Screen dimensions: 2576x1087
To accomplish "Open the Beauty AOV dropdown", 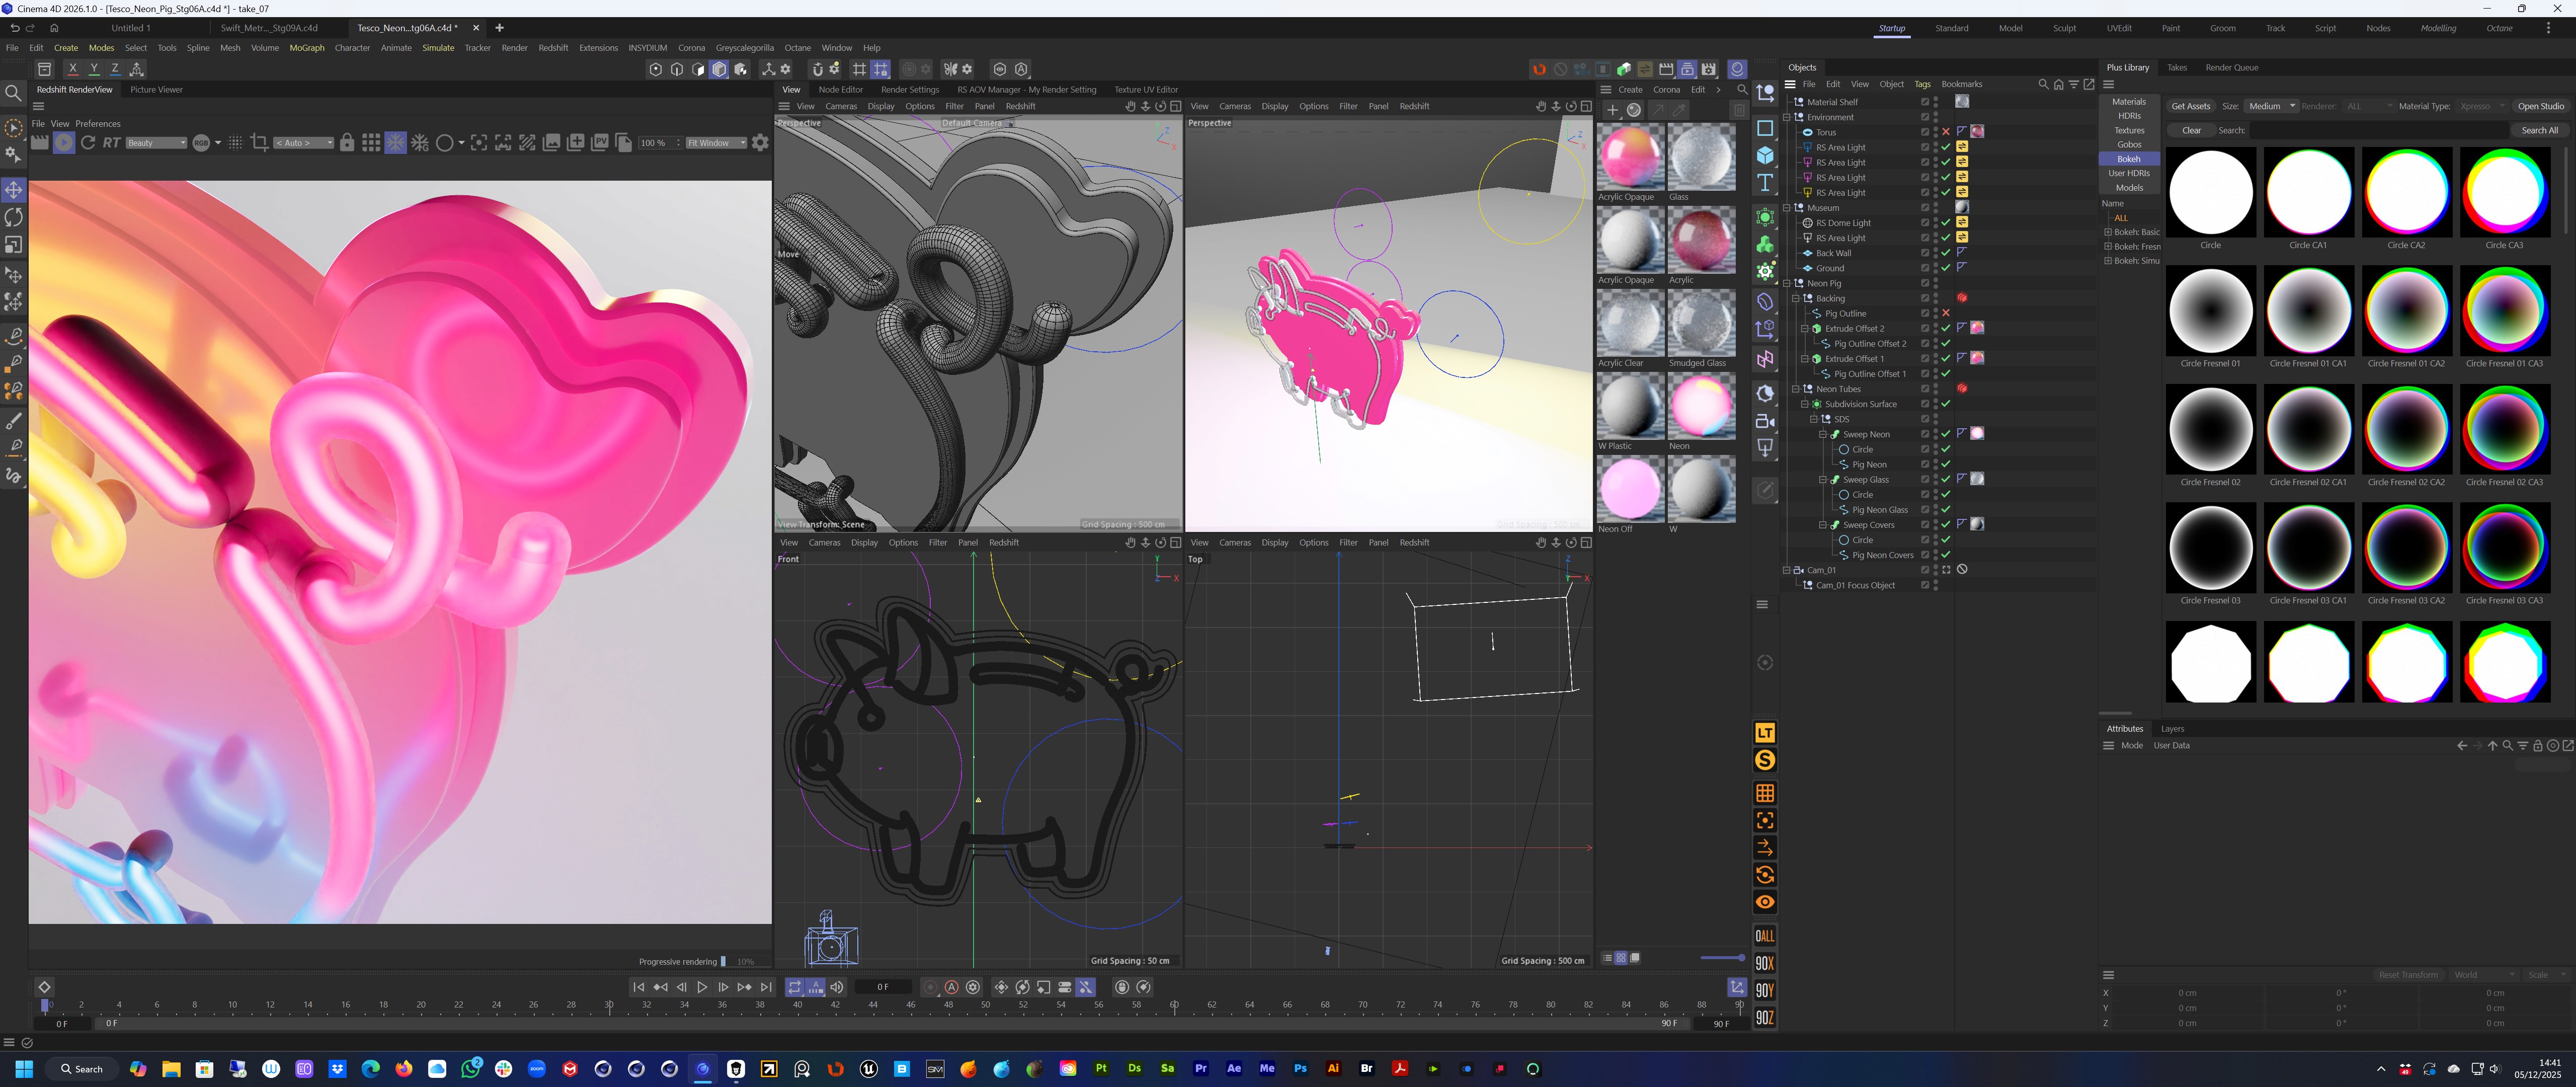I will (156, 143).
